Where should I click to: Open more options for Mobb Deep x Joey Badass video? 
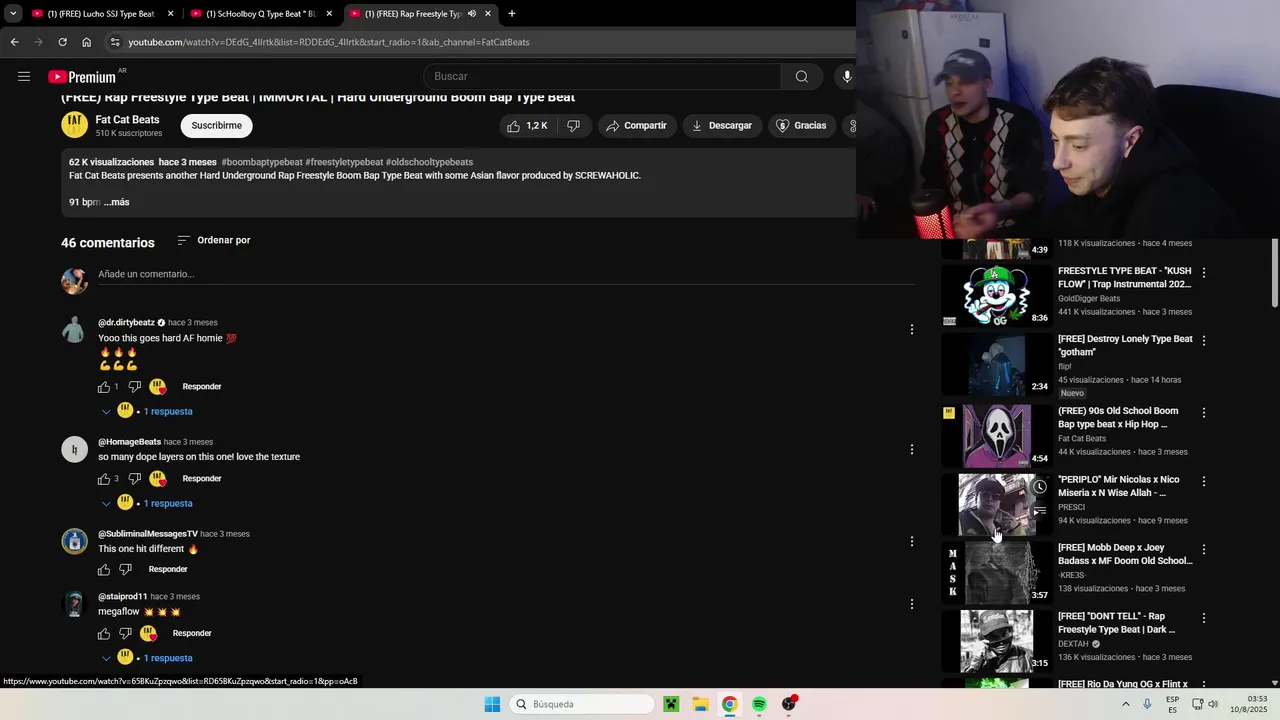1204,549
